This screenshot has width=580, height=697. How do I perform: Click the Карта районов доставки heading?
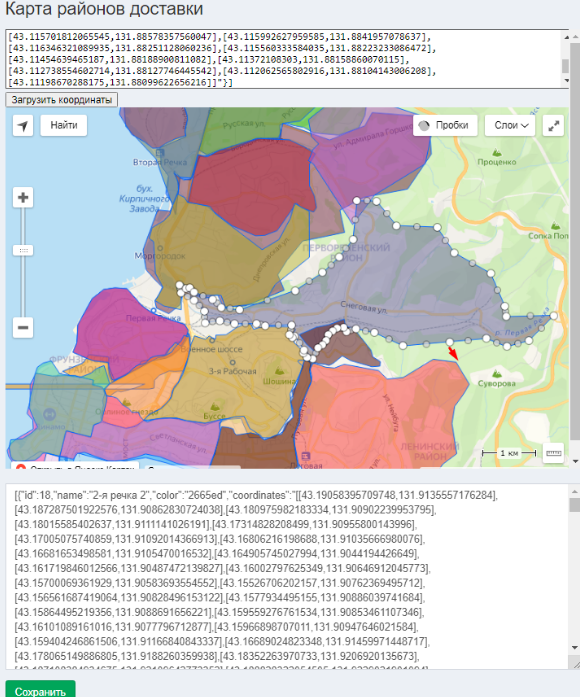(104, 9)
